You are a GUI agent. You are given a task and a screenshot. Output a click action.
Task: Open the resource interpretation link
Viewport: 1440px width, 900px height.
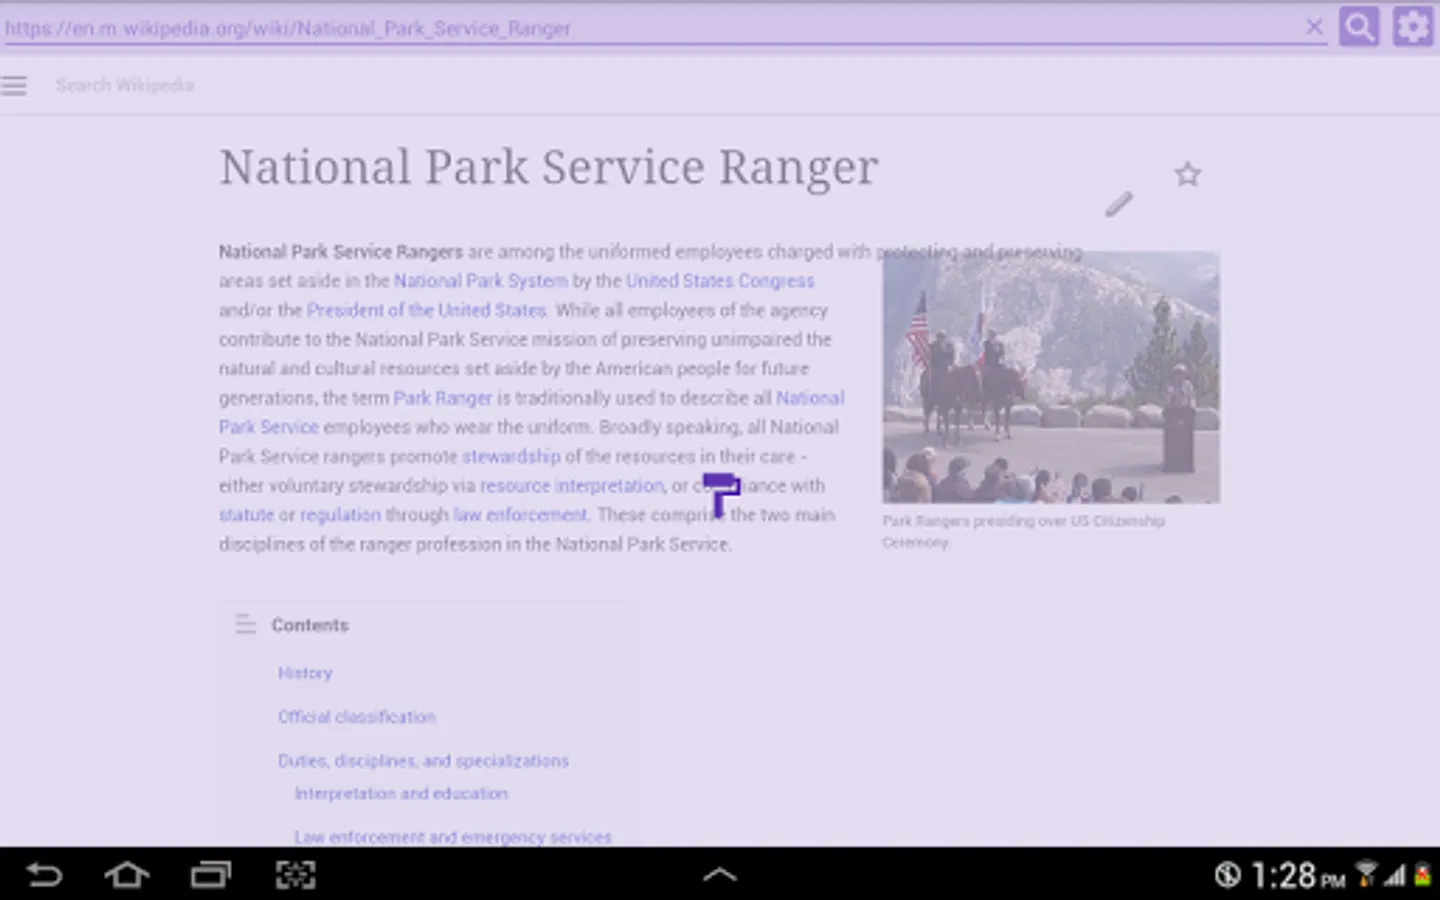pos(571,486)
